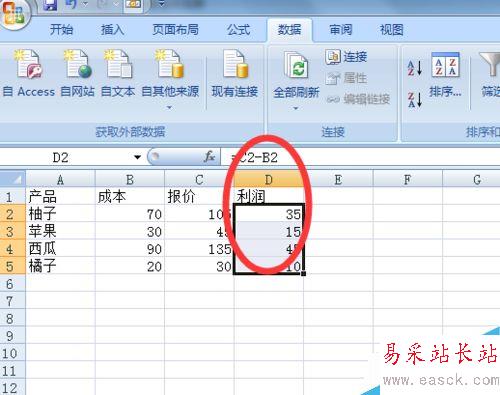
Task: Switch to the 审阅 tab
Action: pyautogui.click(x=341, y=30)
